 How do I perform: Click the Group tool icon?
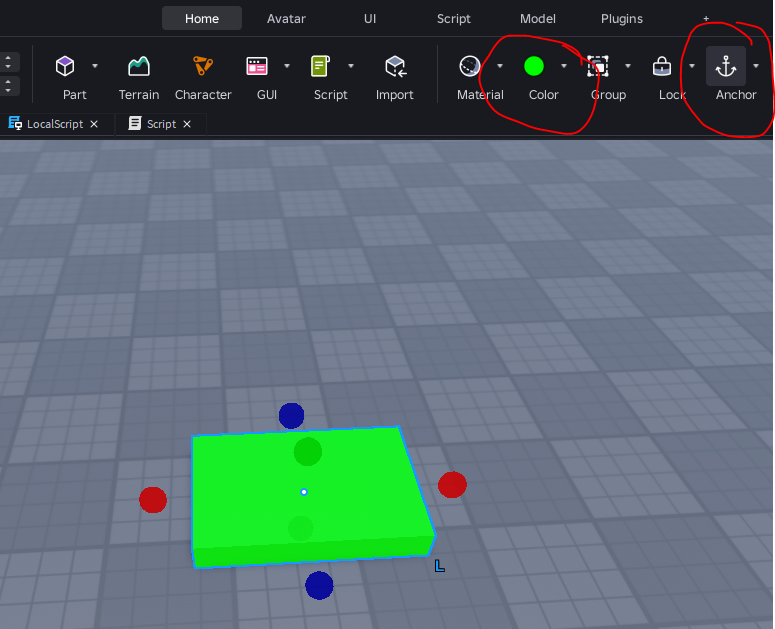click(598, 66)
